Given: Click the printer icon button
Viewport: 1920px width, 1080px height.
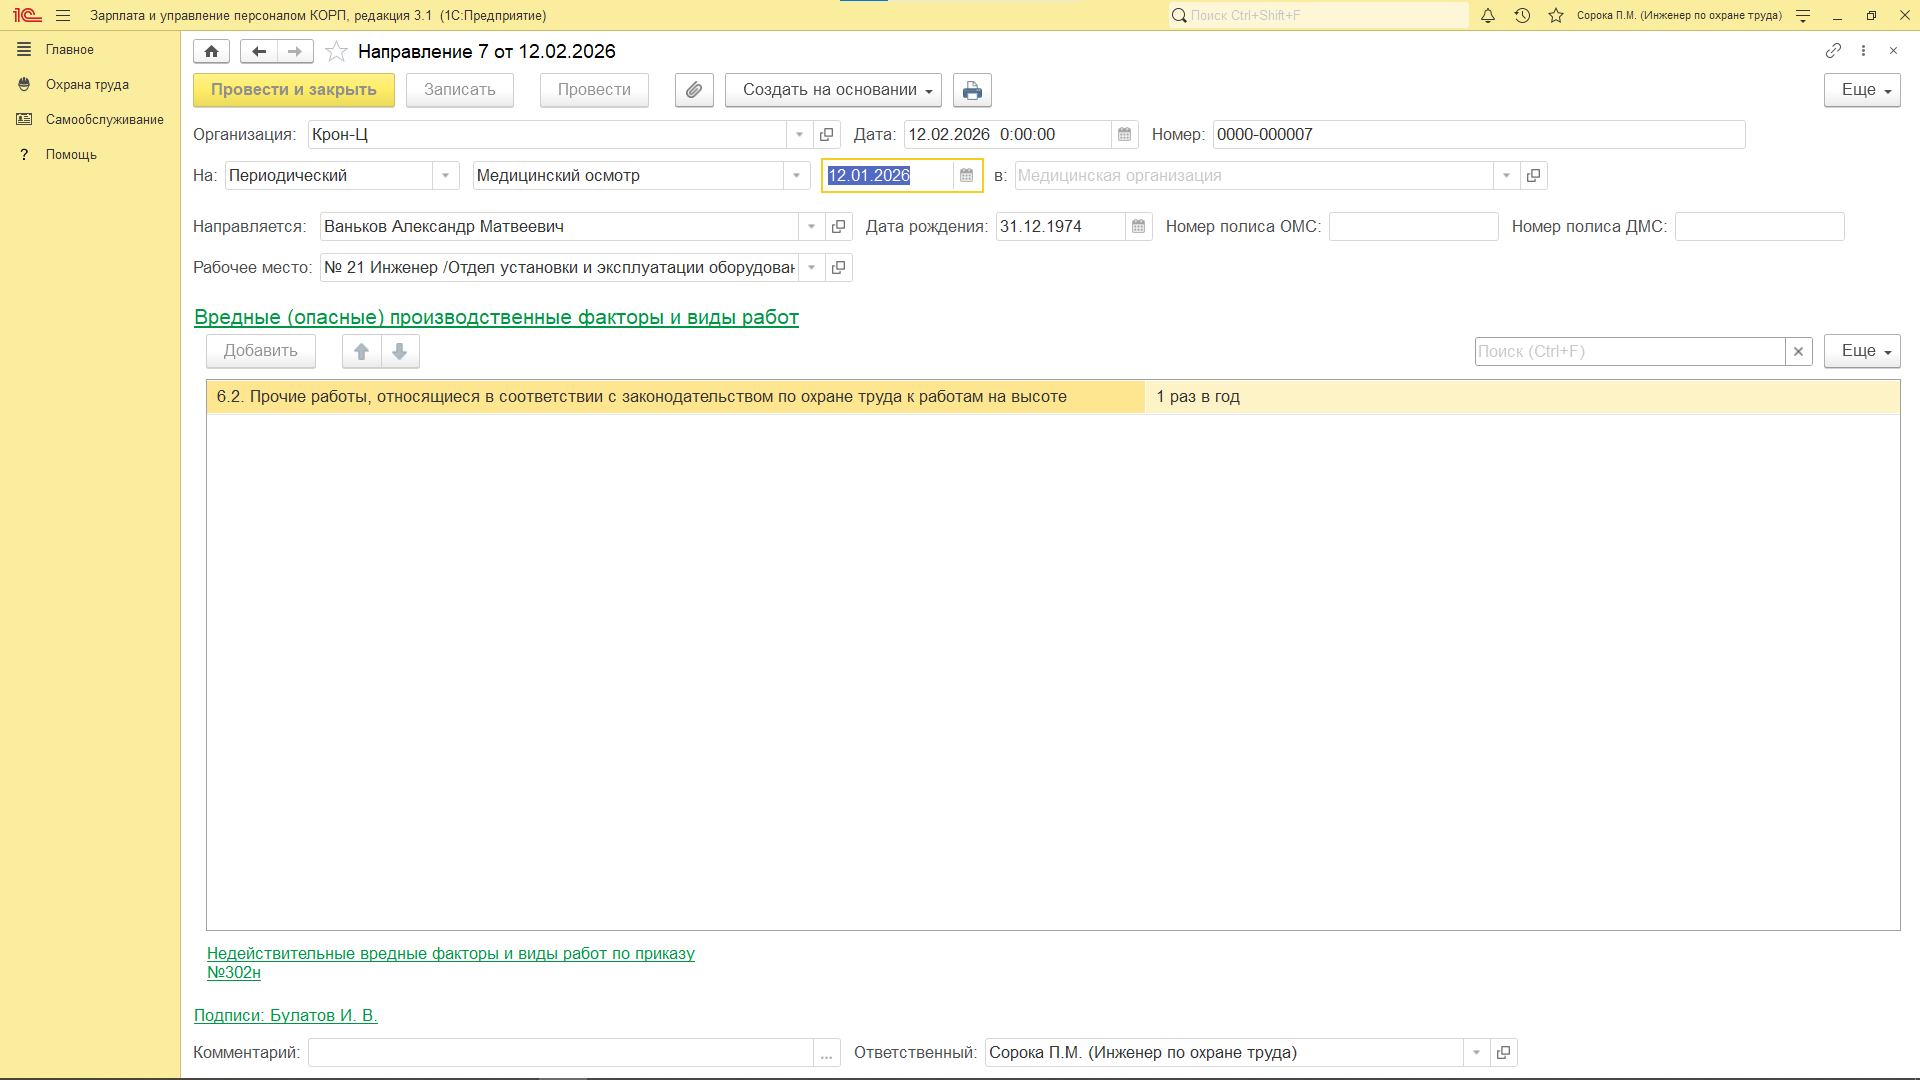Looking at the screenshot, I should [x=972, y=90].
